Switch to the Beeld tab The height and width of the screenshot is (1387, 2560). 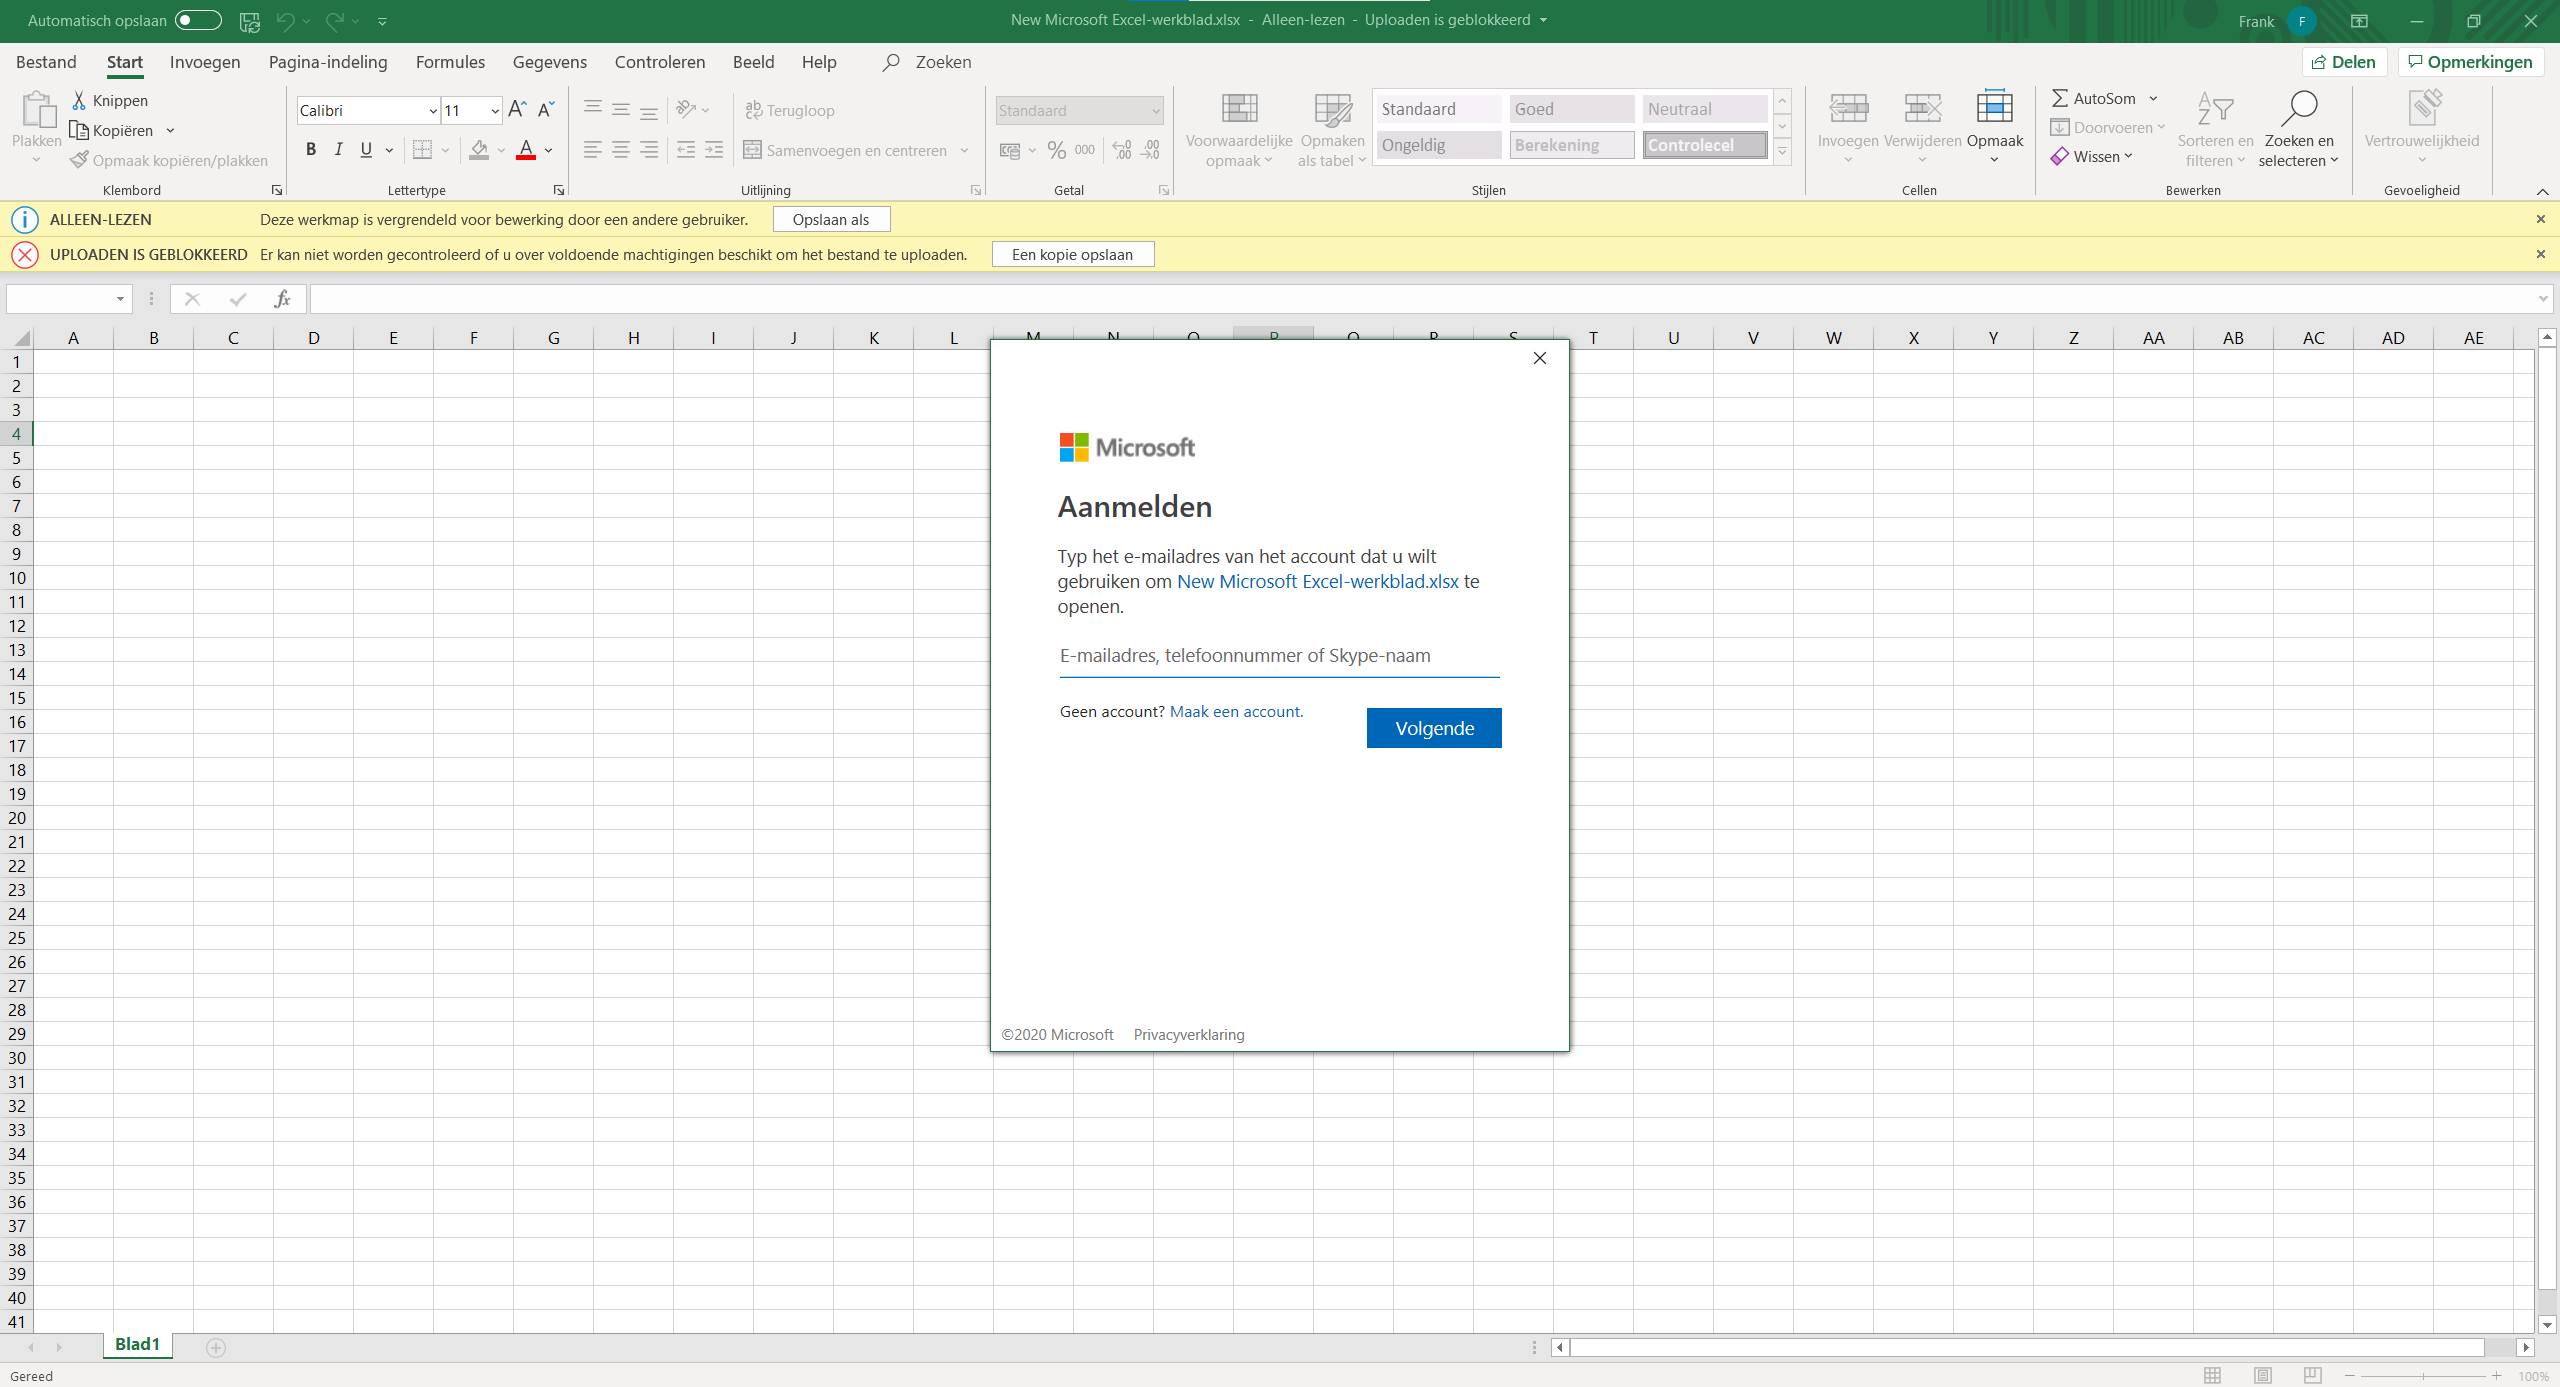[x=753, y=62]
